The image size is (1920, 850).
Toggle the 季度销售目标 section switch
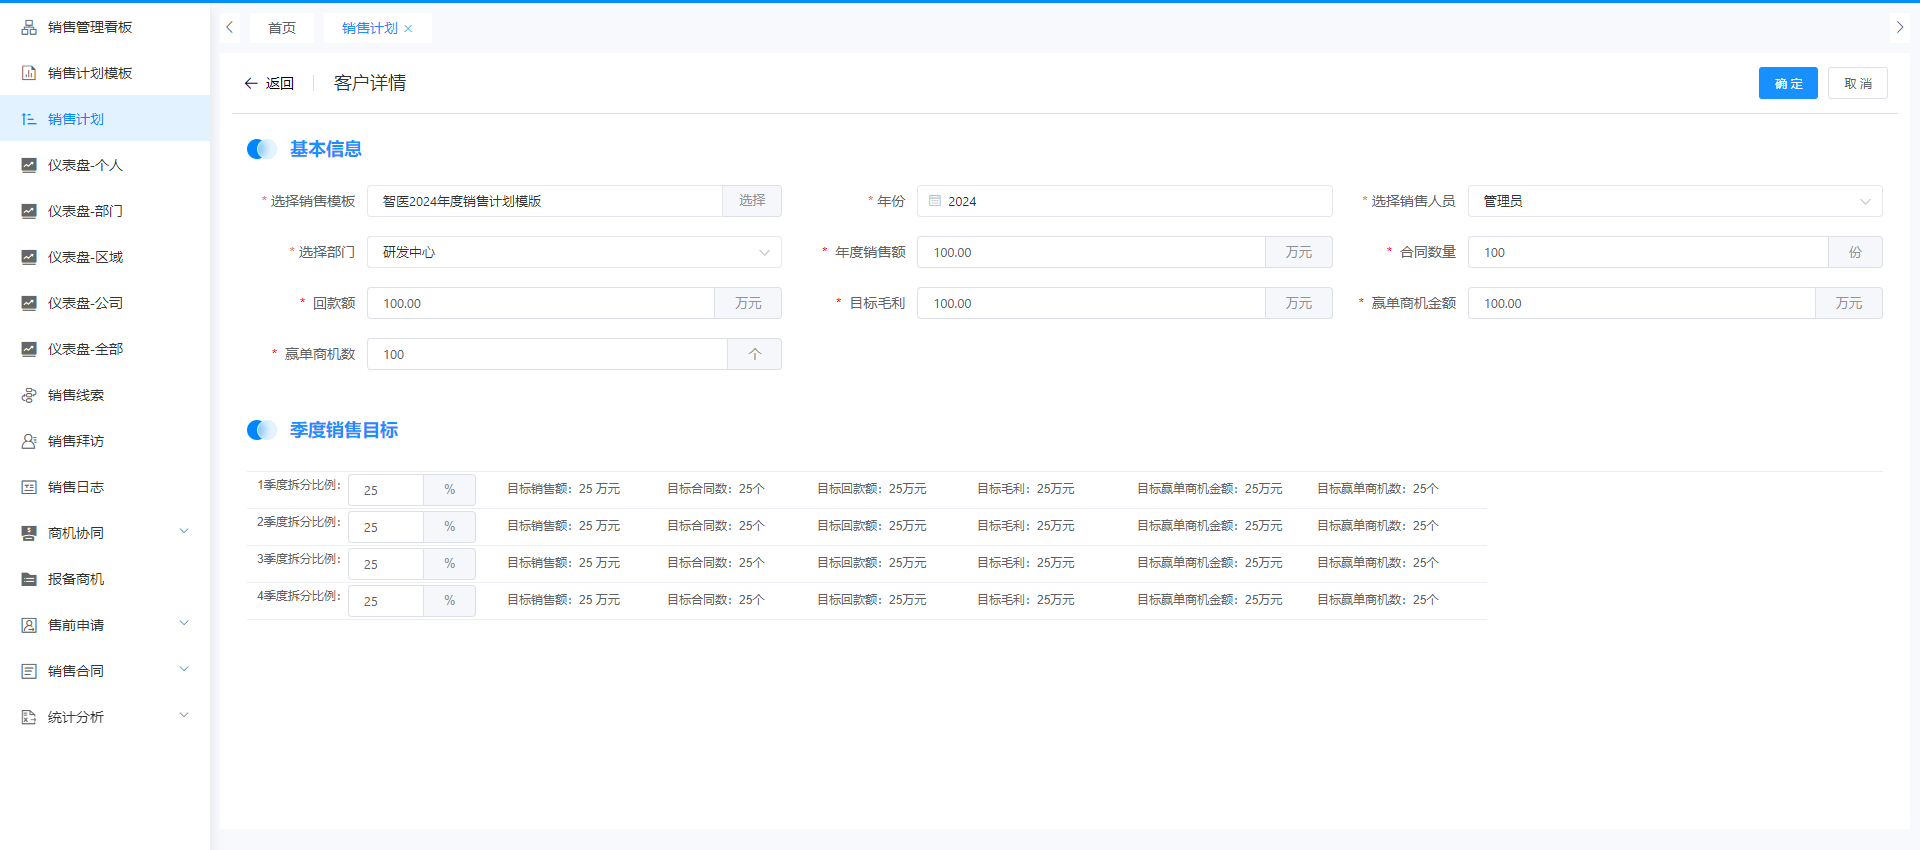coord(261,430)
